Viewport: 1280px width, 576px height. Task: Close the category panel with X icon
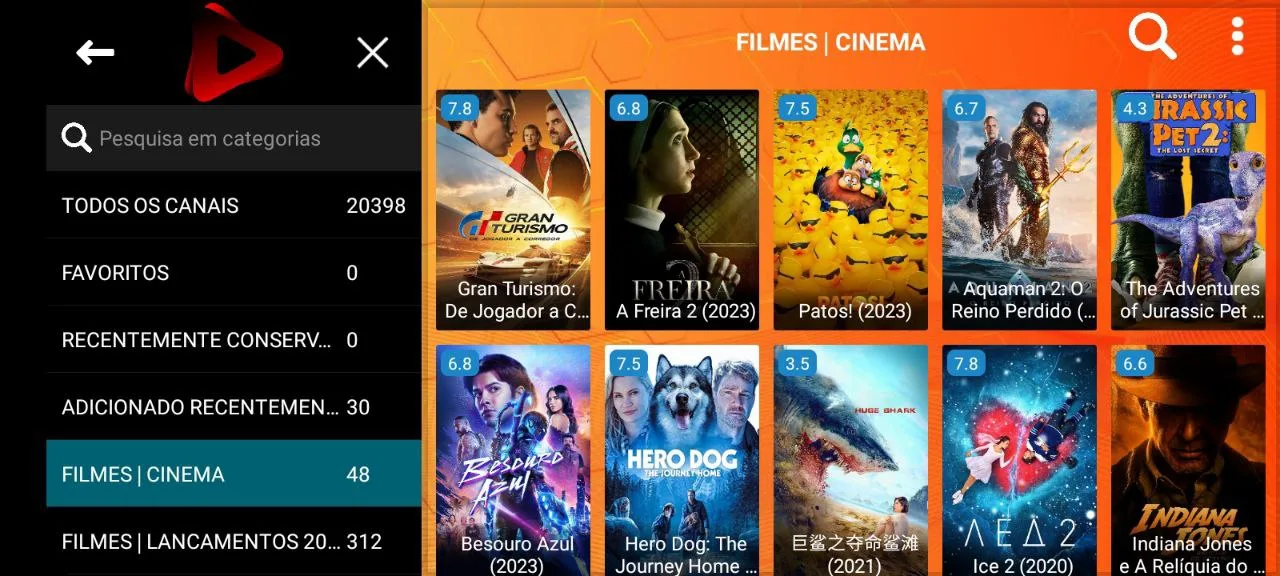pos(373,53)
